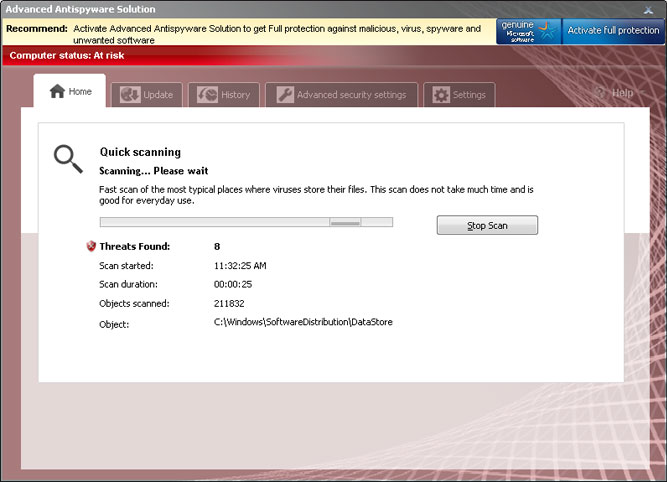This screenshot has height=482, width=667.
Task: Click the 'Scan started:' label
Action: 126,266
